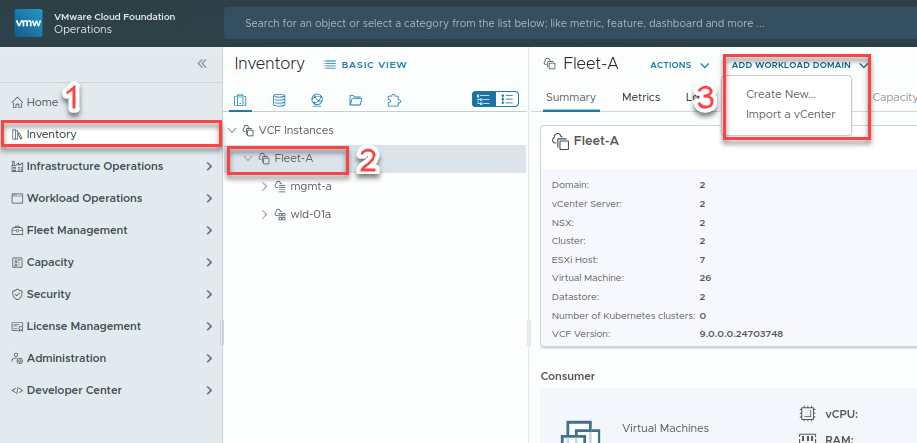Click the global search input field
Image resolution: width=917 pixels, height=443 pixels.
(560, 22)
